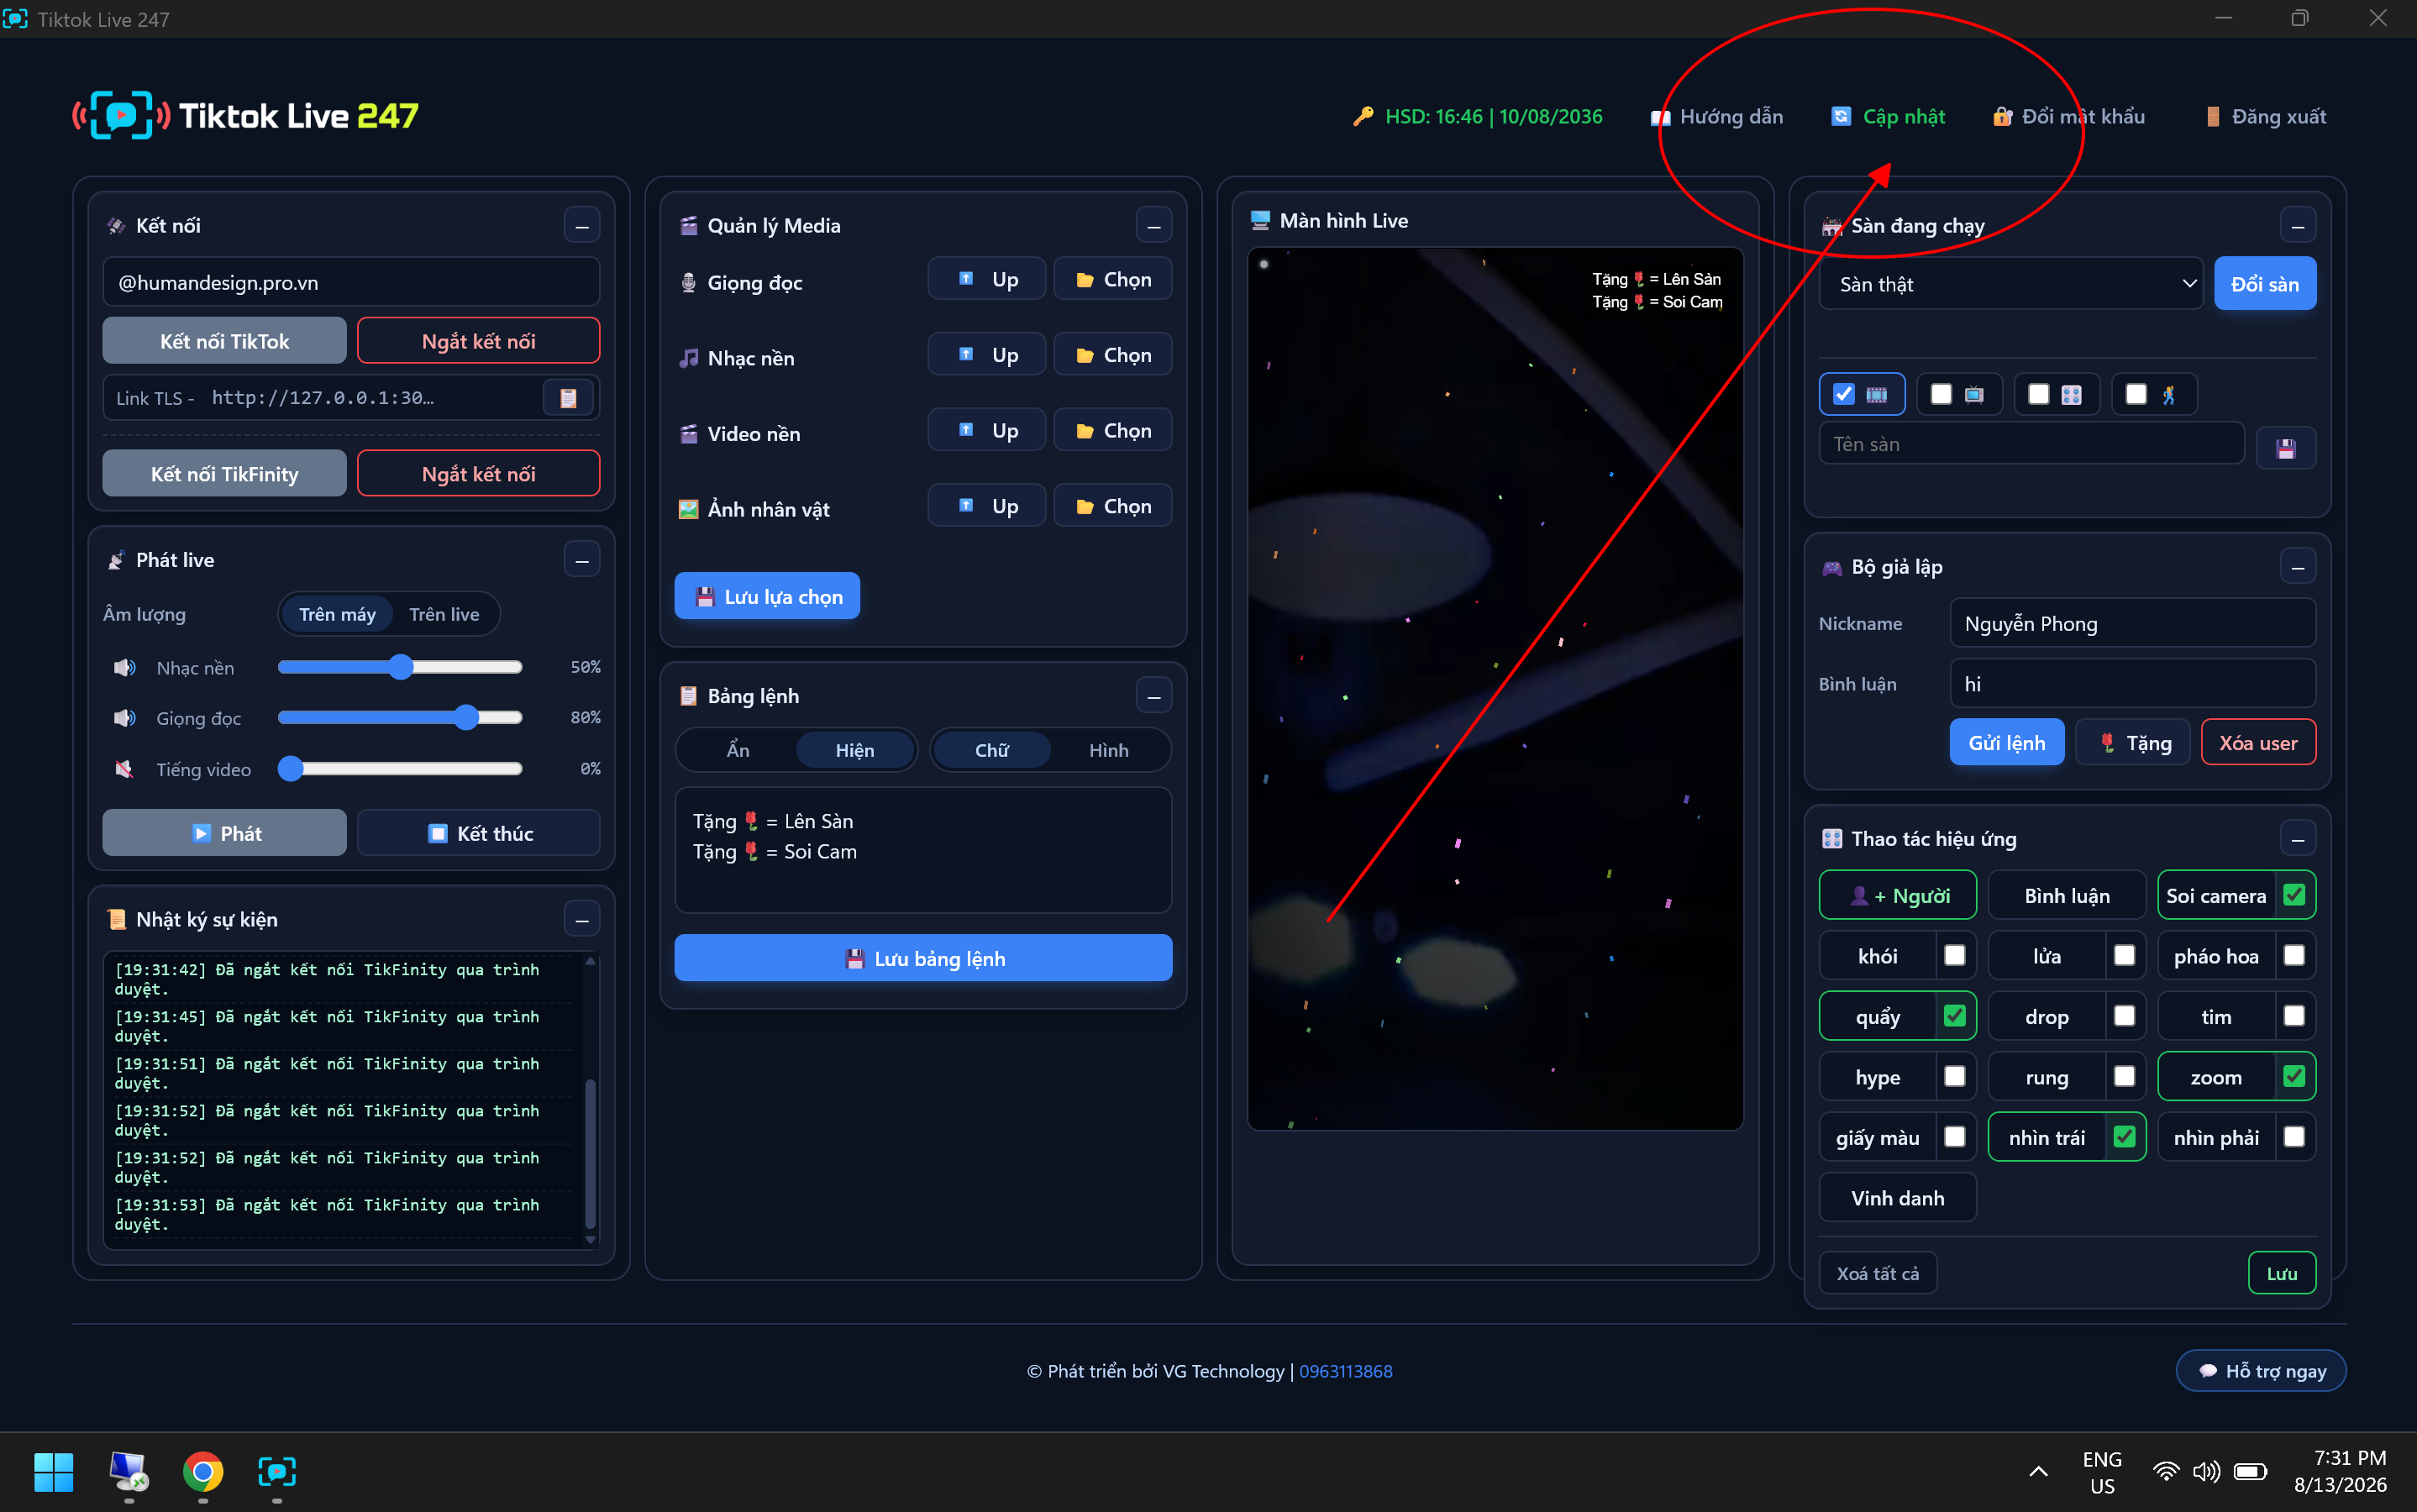Open the Hướng dẫn guide

pos(1716,117)
